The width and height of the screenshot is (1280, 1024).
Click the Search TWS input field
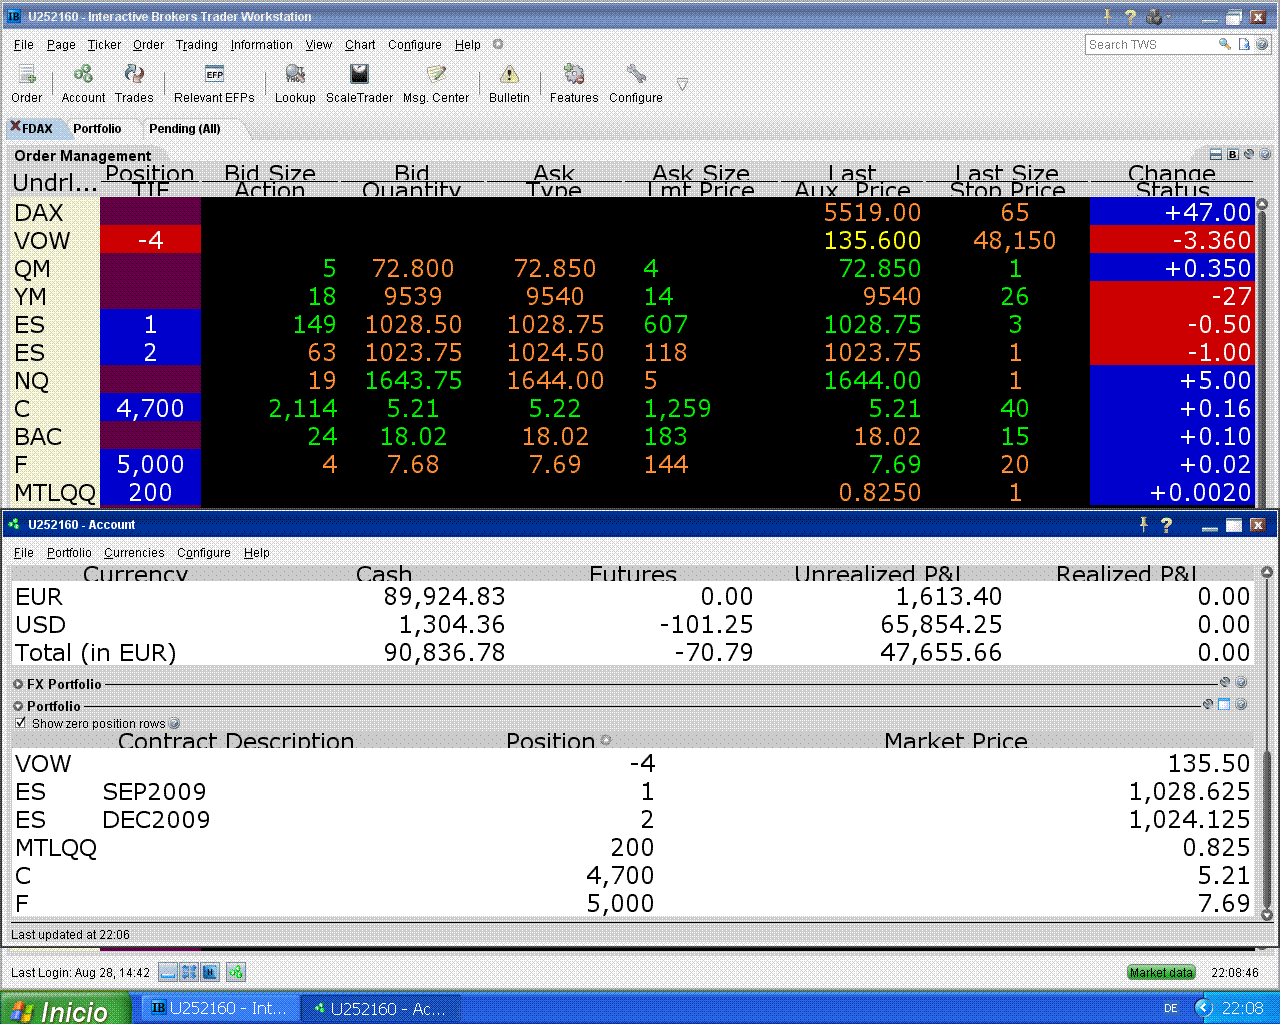click(x=1150, y=45)
